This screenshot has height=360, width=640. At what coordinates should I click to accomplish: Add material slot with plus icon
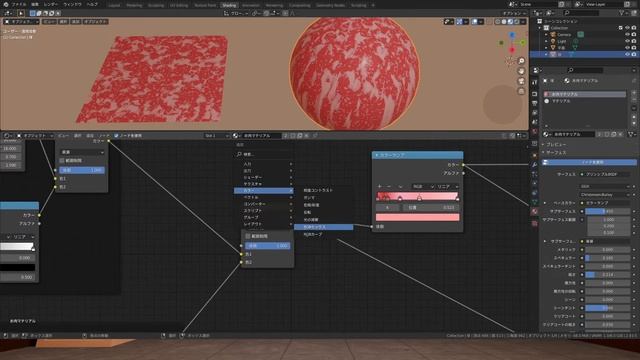pyautogui.click(x=634, y=93)
